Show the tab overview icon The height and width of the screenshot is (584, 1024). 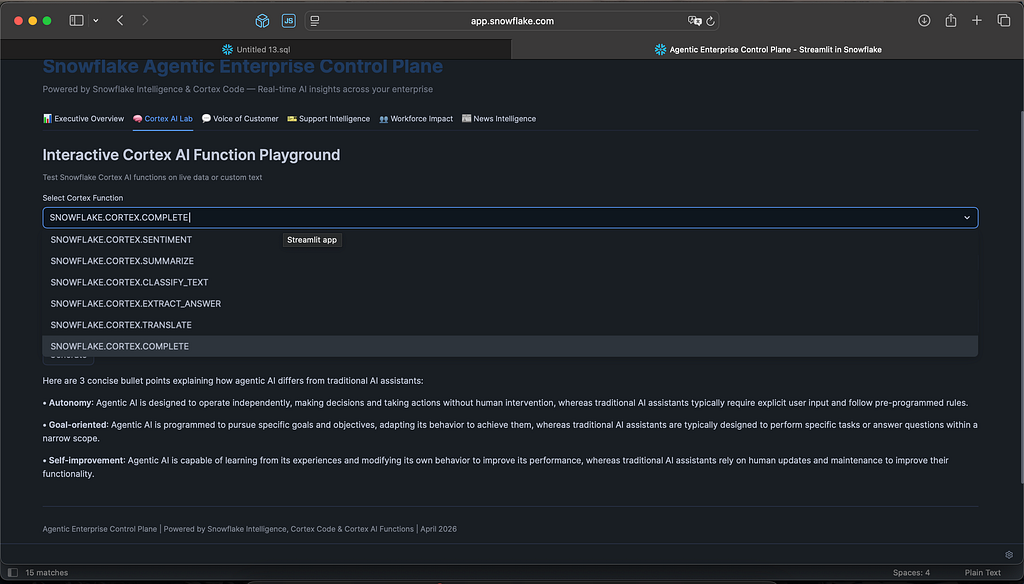(1004, 20)
